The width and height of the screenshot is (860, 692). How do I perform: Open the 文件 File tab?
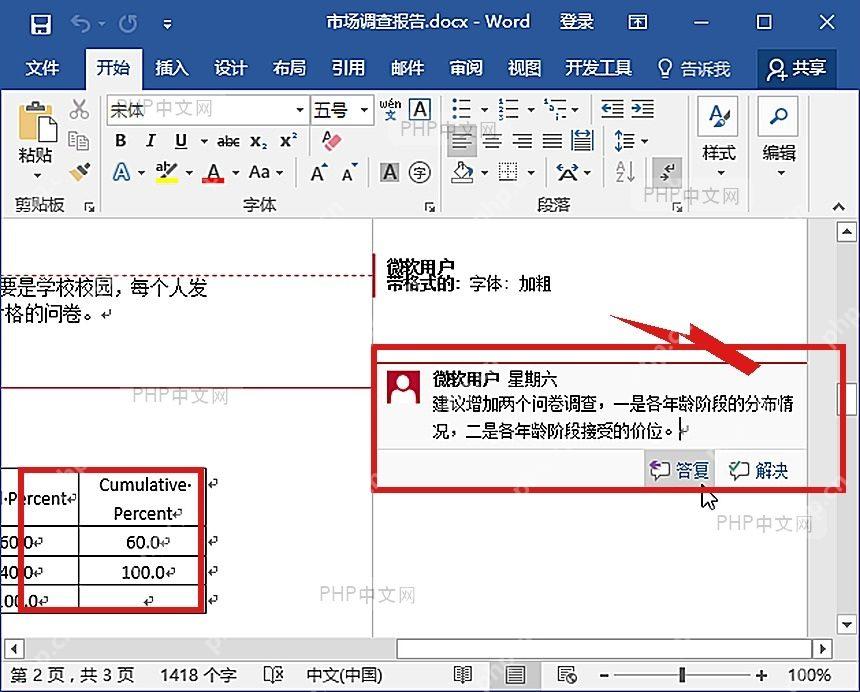click(x=42, y=68)
